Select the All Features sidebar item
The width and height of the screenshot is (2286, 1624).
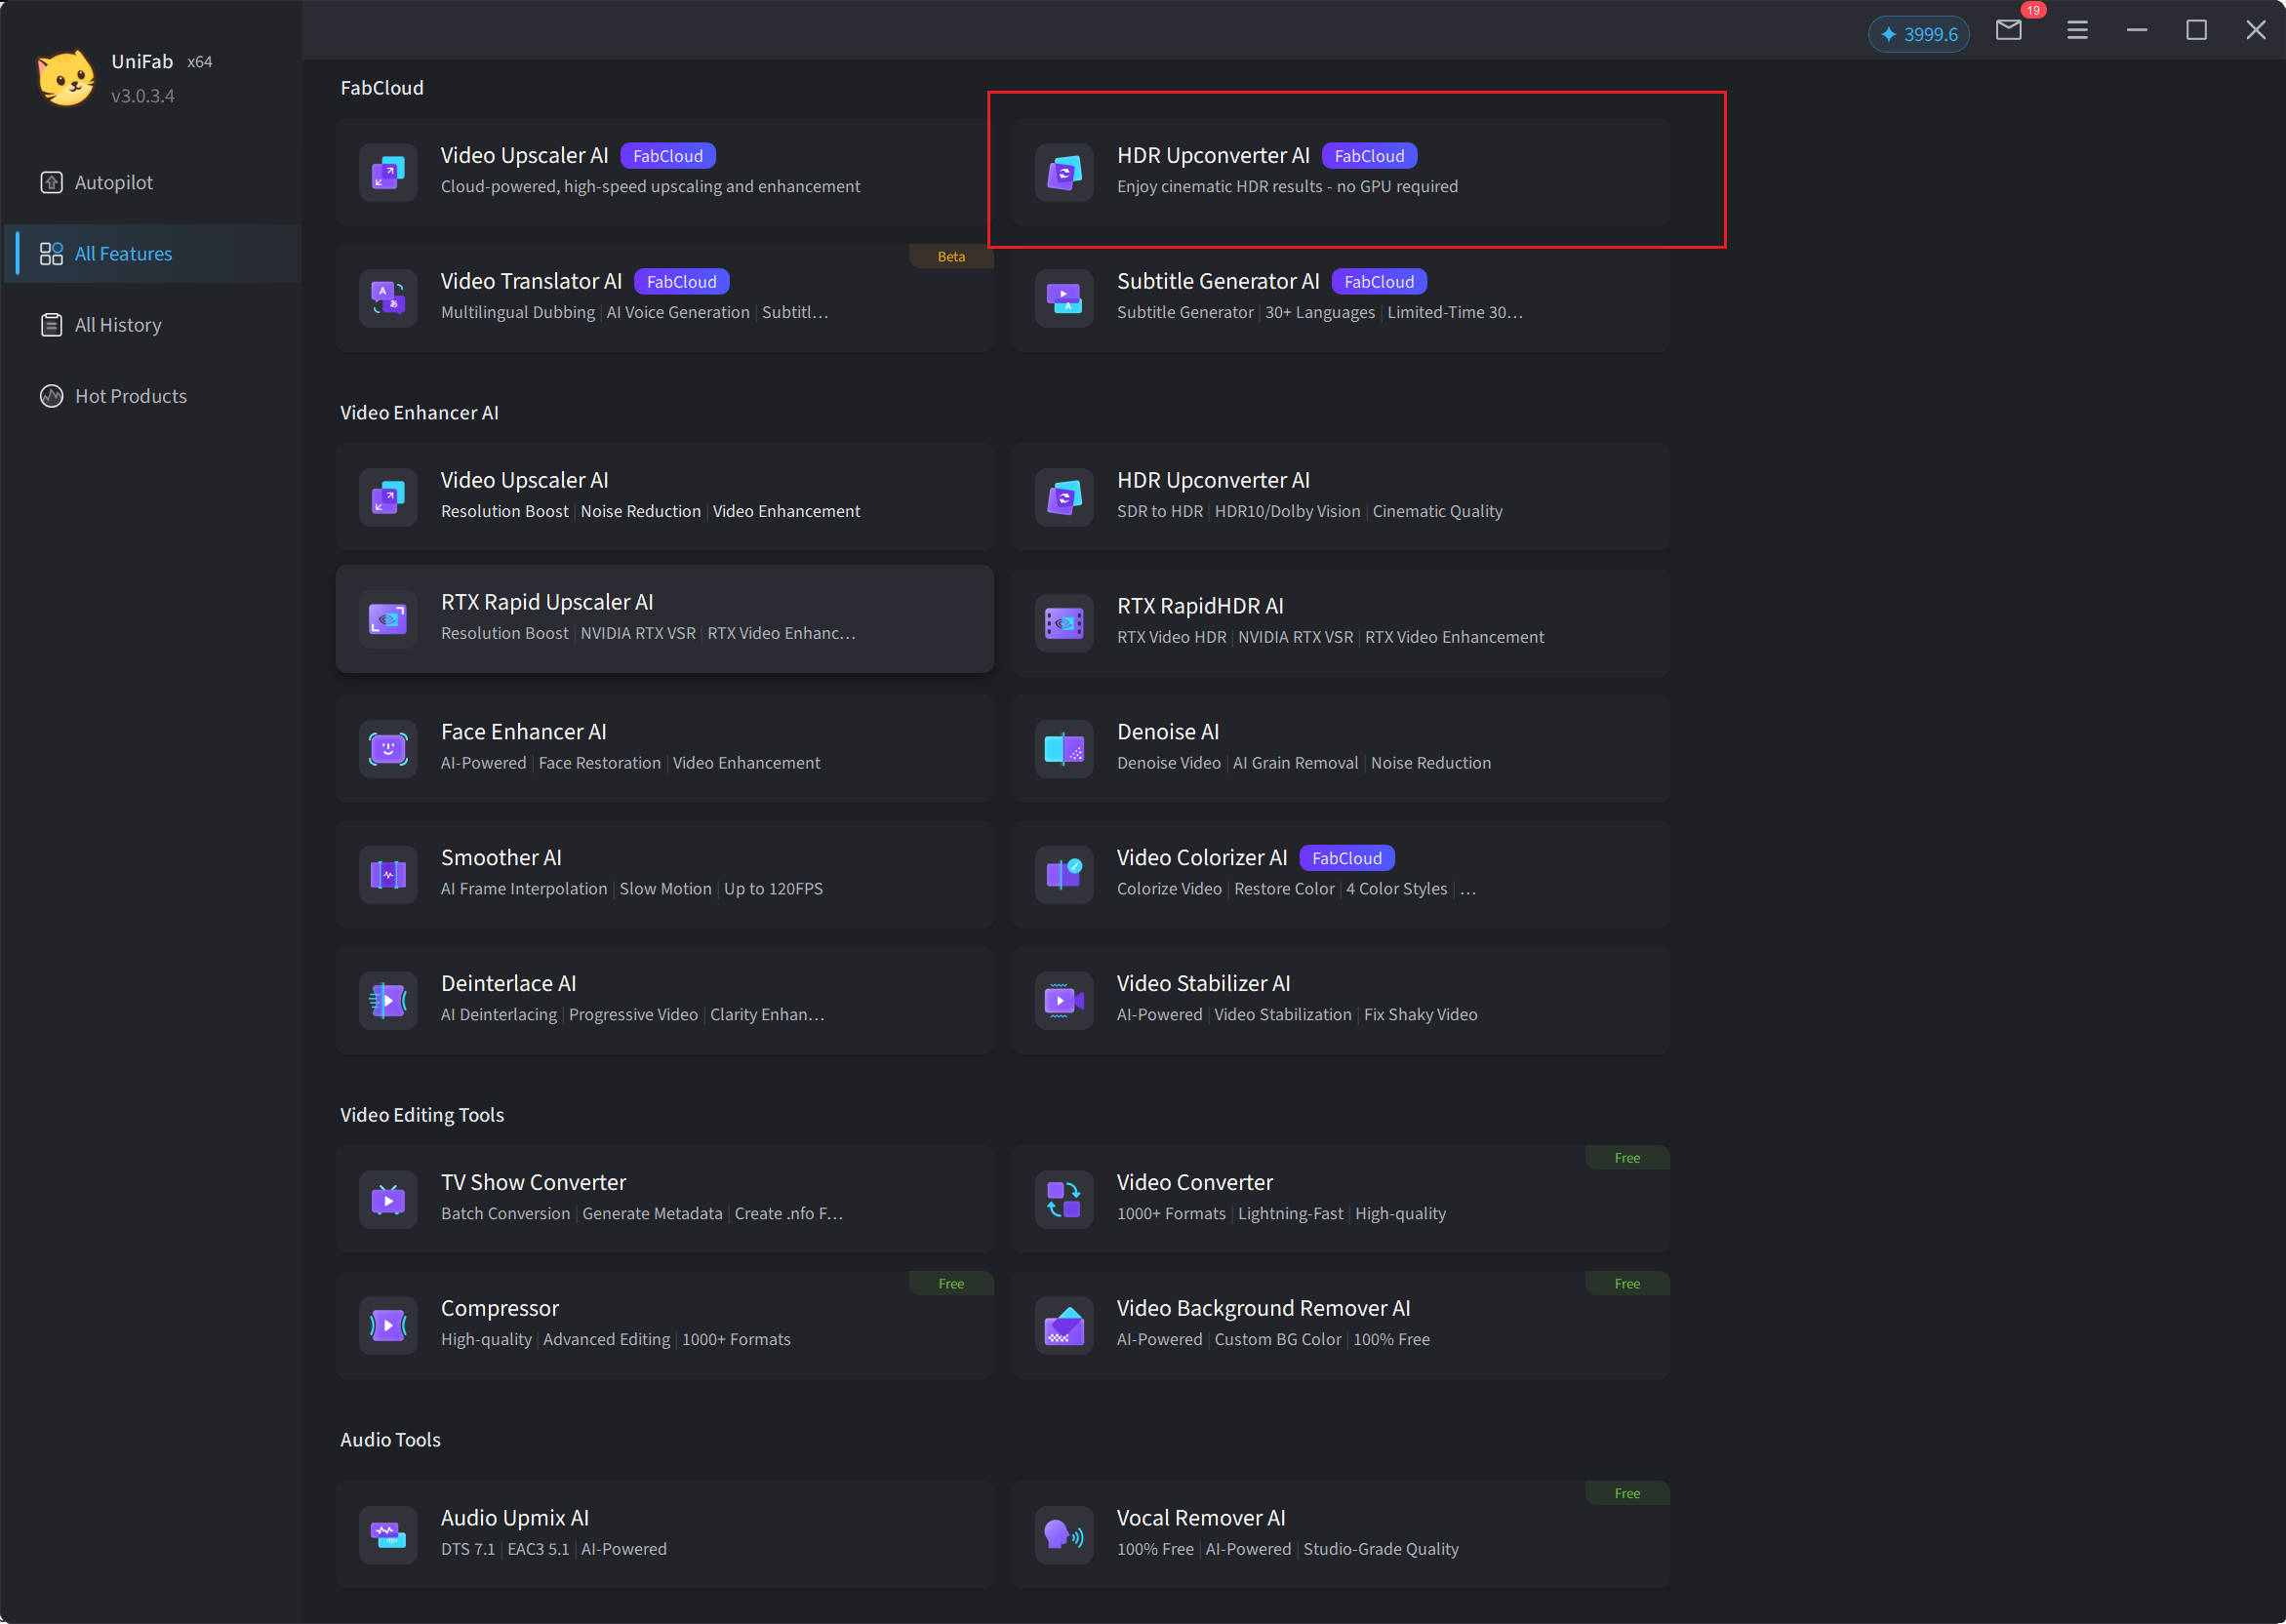(123, 254)
